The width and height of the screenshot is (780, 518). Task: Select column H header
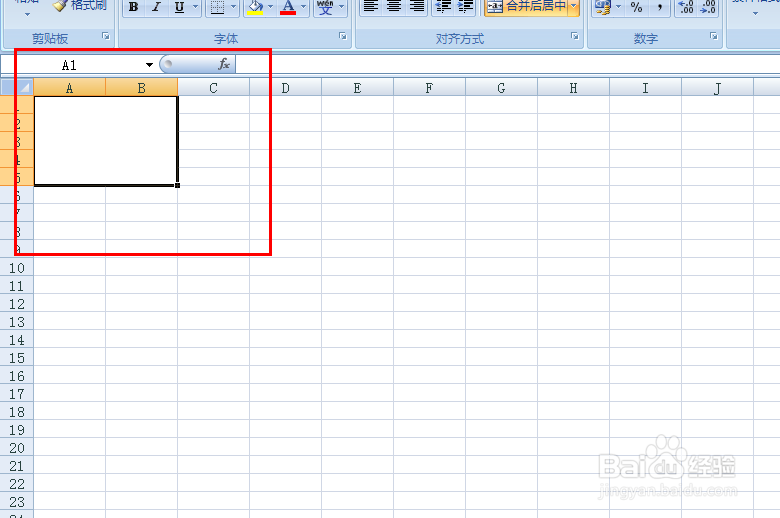point(573,88)
